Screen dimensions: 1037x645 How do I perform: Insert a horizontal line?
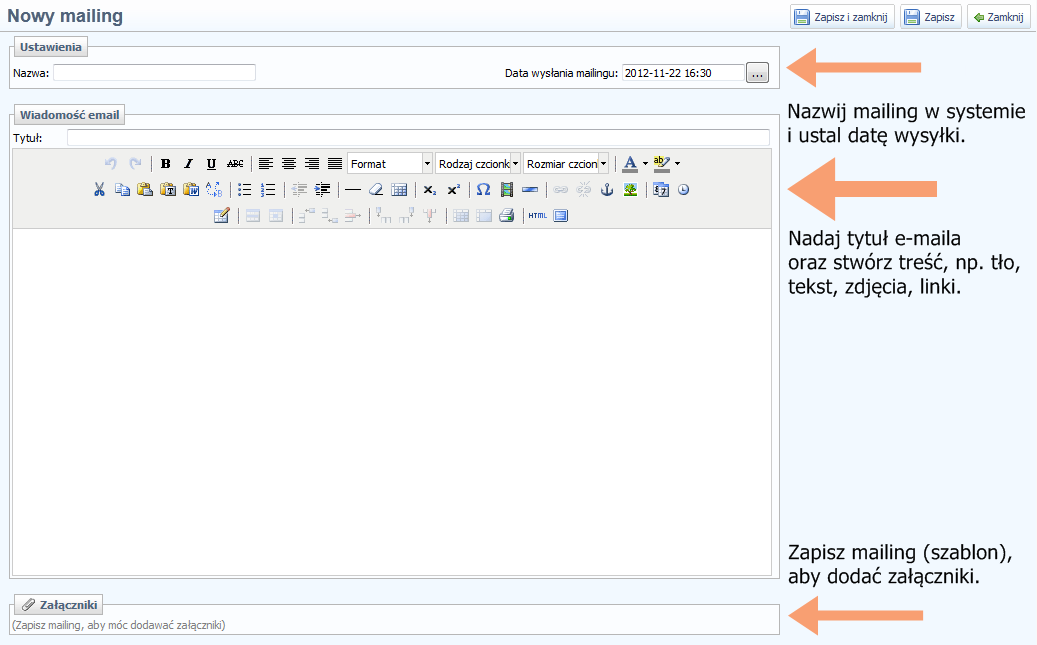pyautogui.click(x=353, y=190)
